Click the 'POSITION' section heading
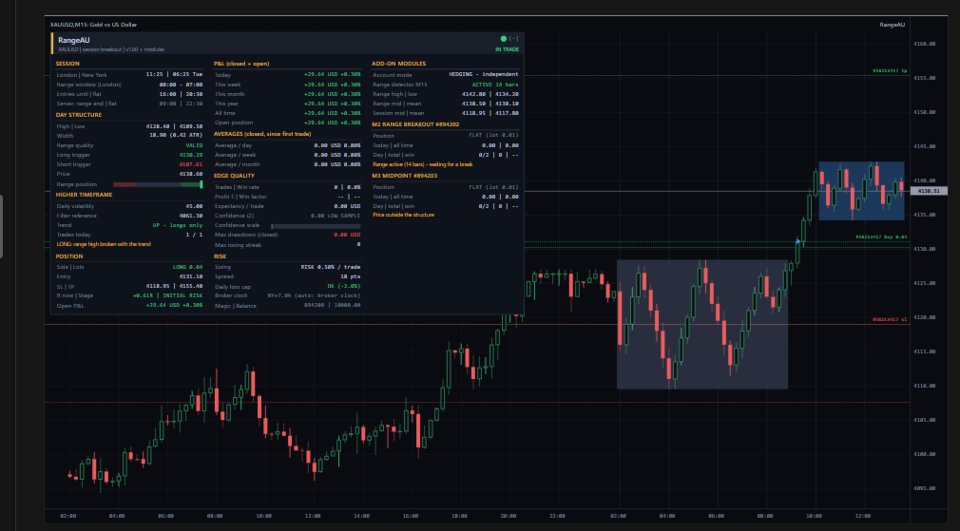 [x=69, y=257]
